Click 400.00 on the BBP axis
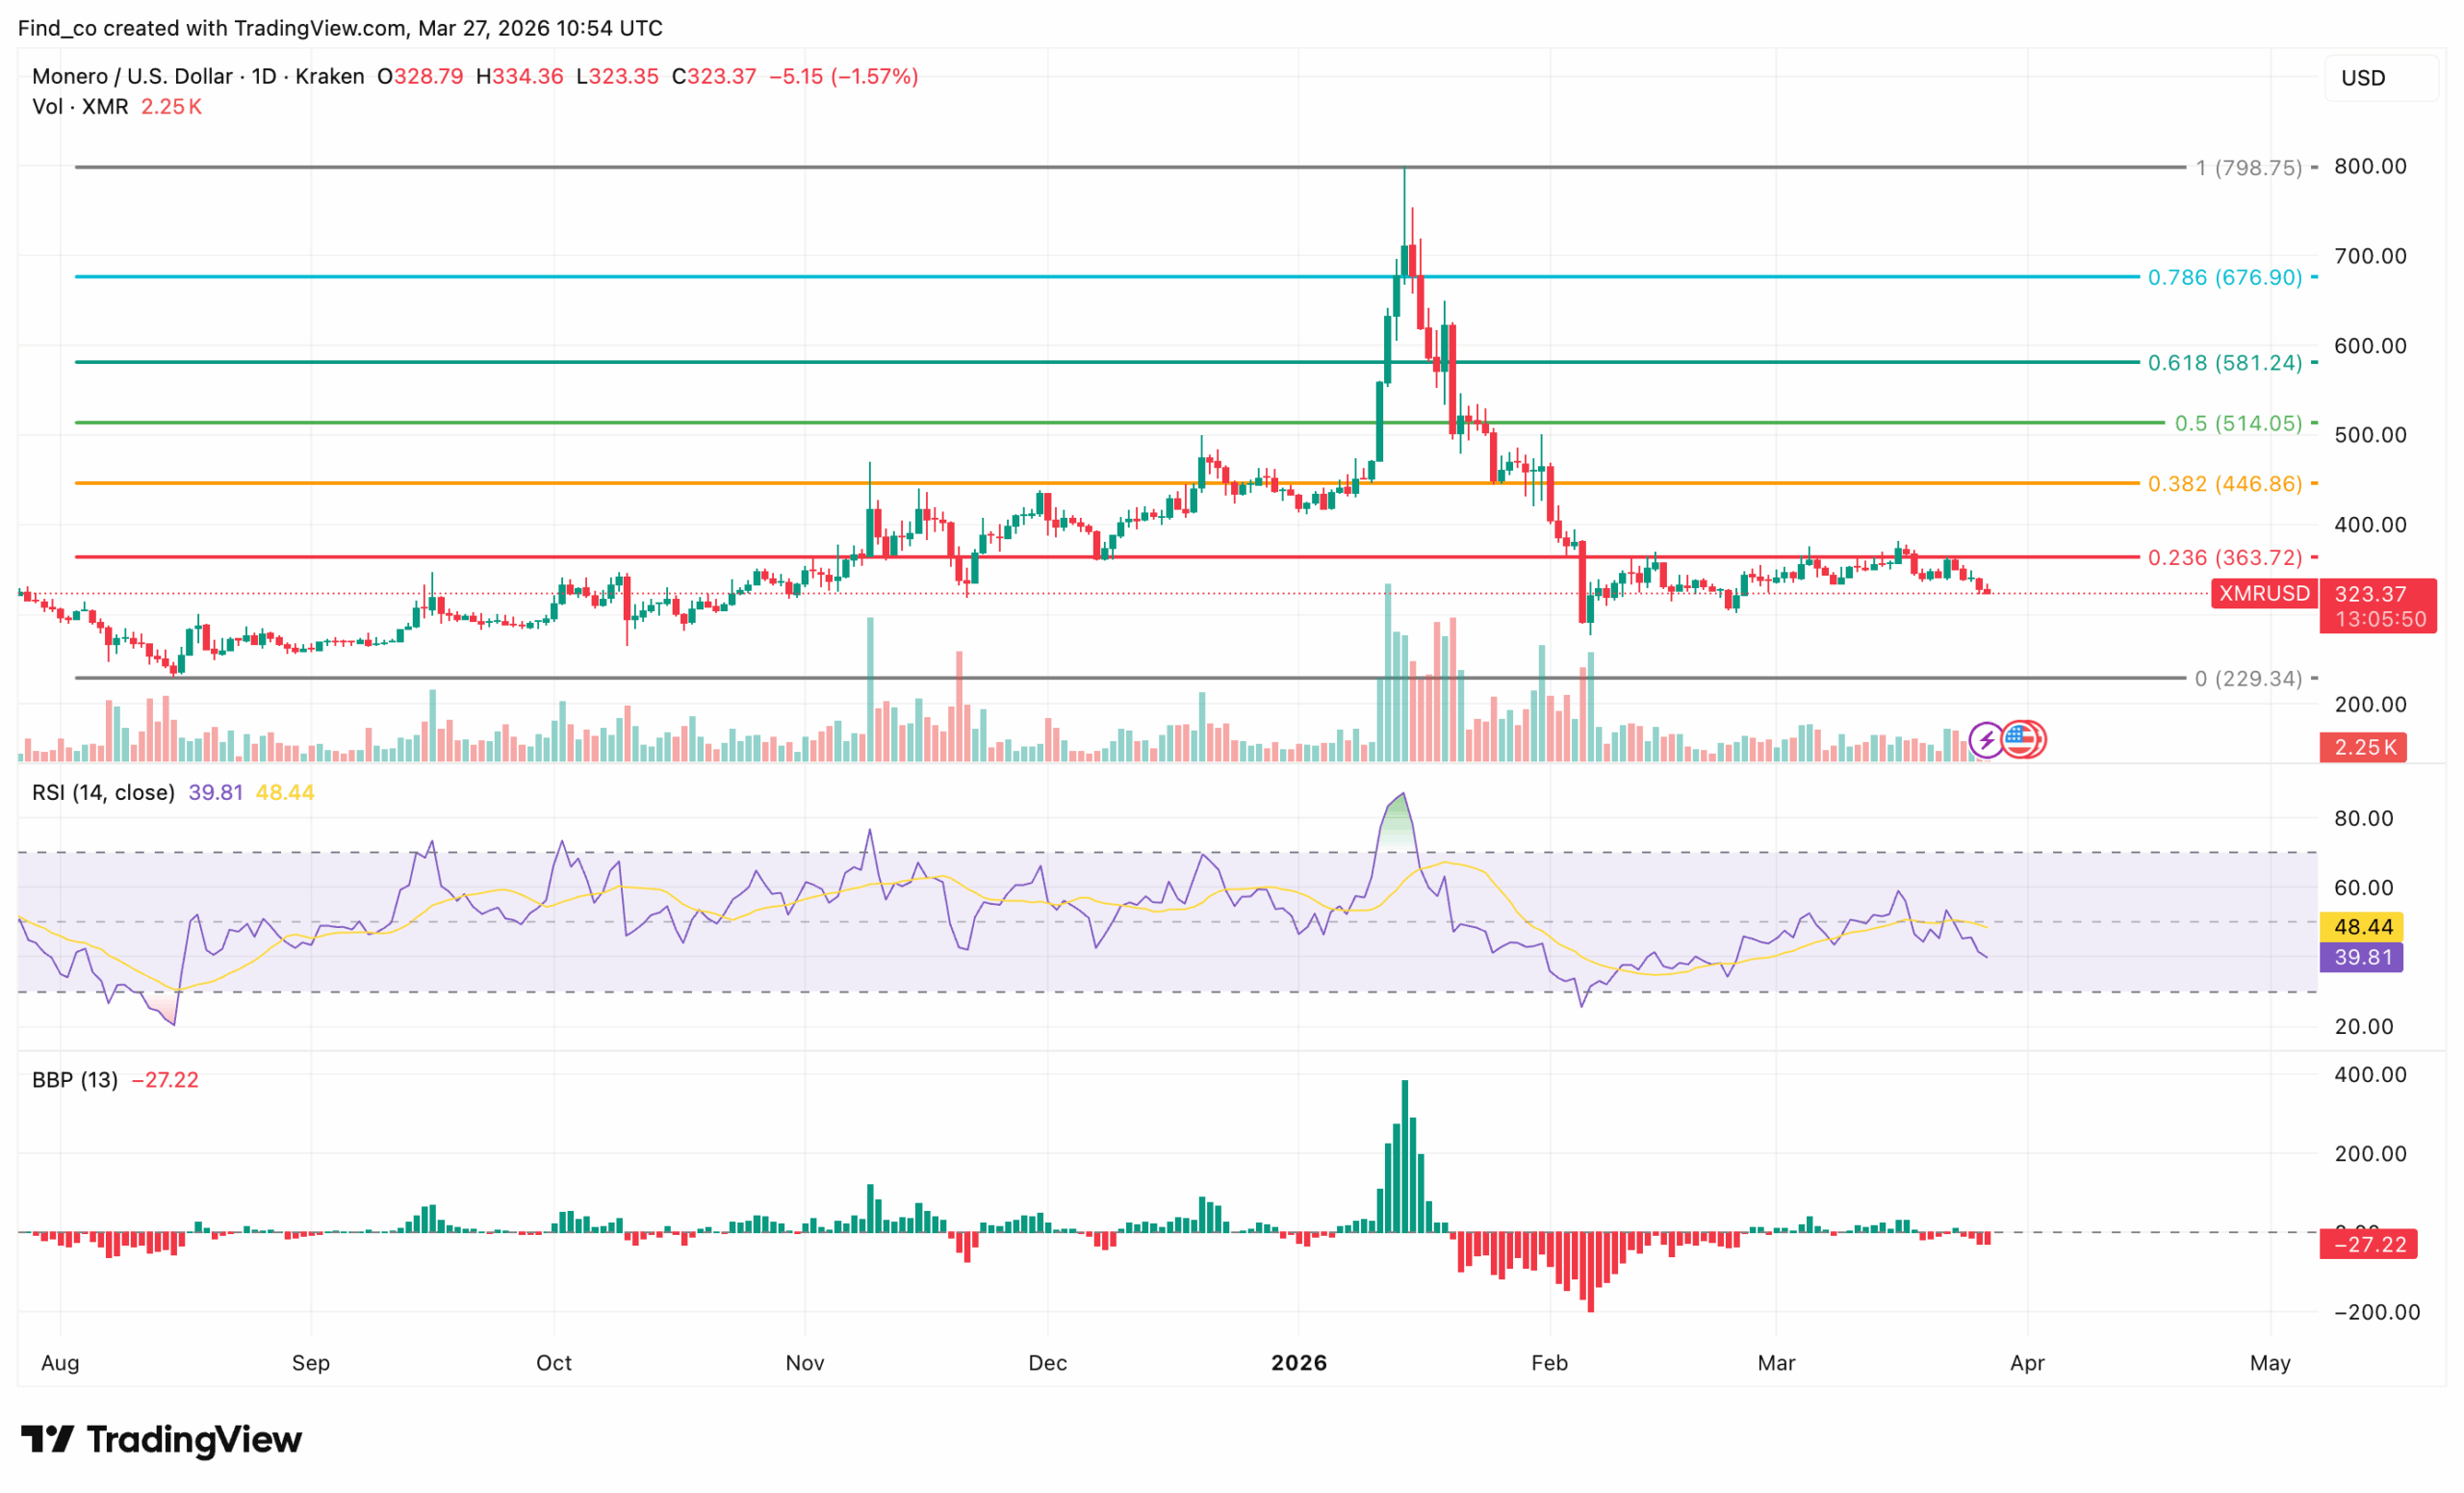The width and height of the screenshot is (2464, 1493). click(x=2370, y=1075)
